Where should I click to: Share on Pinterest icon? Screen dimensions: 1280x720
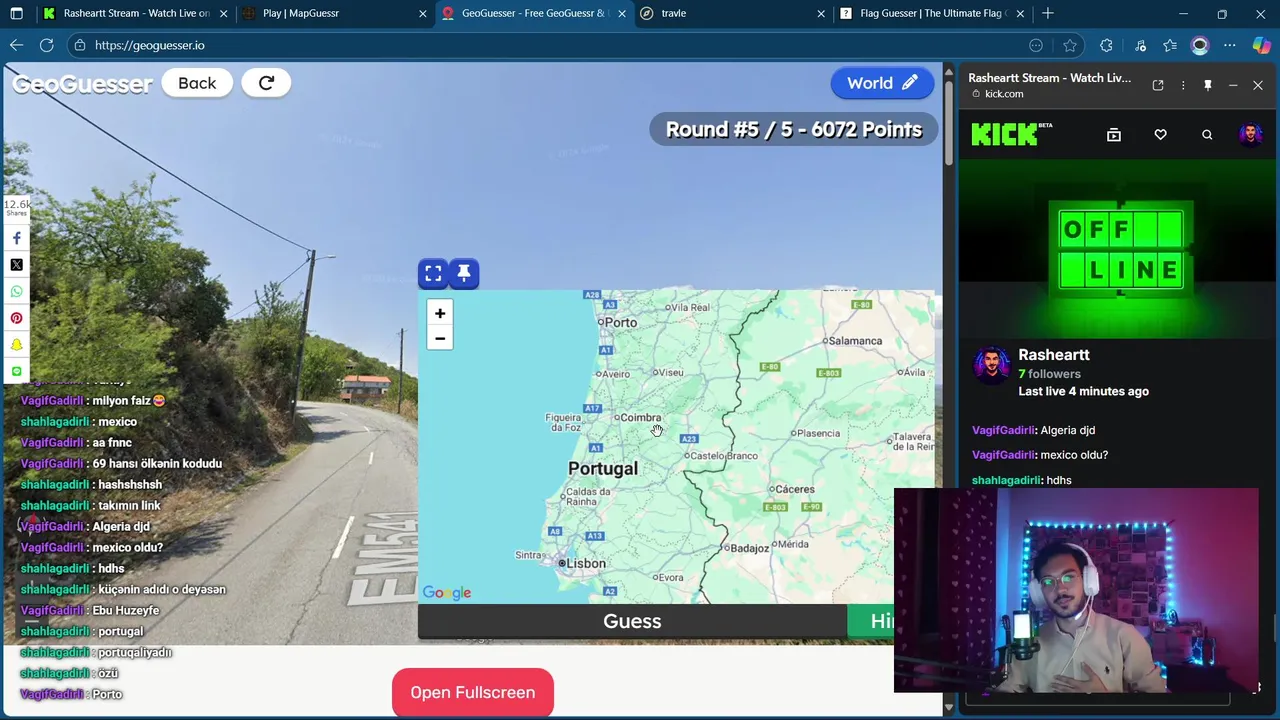click(x=16, y=318)
